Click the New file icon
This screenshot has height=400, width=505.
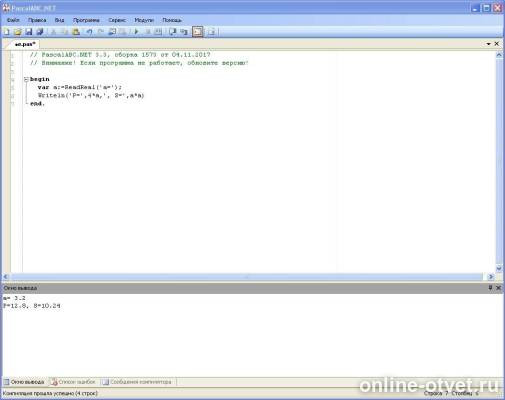pyautogui.click(x=7, y=32)
